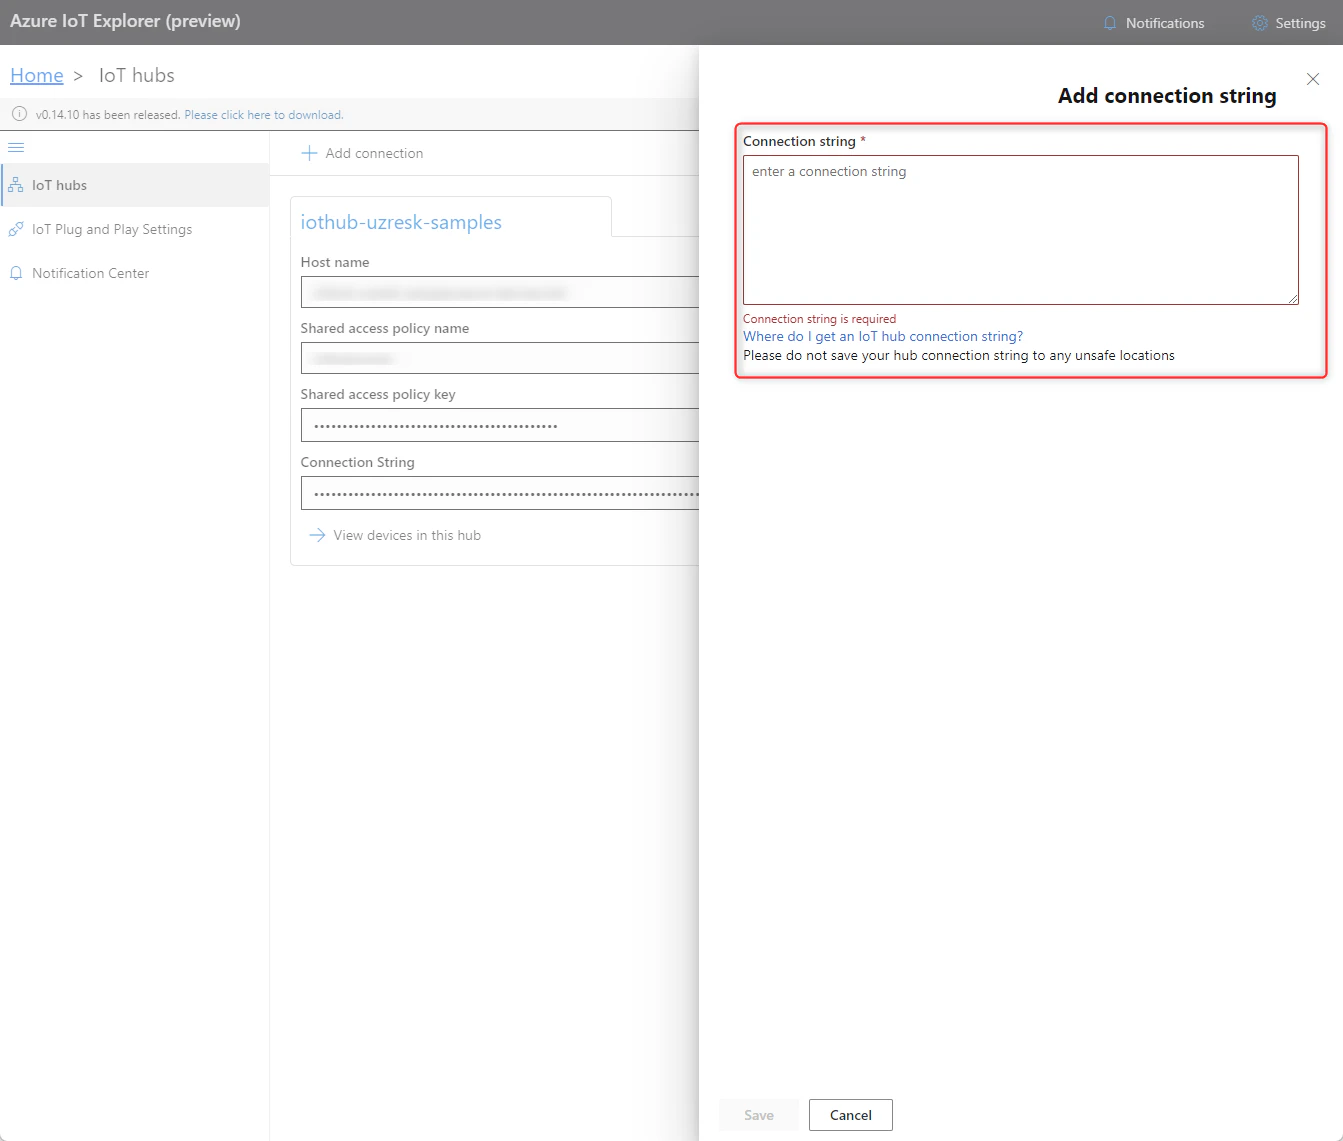The width and height of the screenshot is (1343, 1141).
Task: Click the 'Shared access policy name' label
Action: (385, 328)
